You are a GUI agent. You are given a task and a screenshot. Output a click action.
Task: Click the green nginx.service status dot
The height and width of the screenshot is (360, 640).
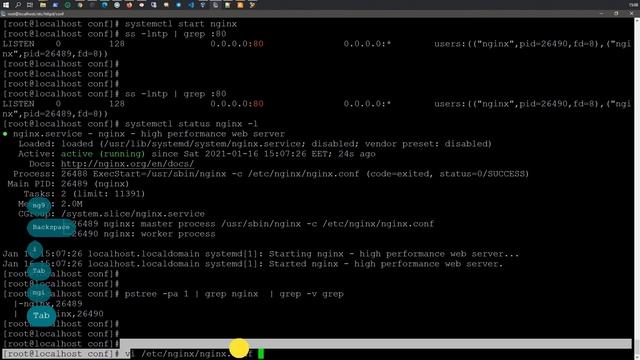point(5,134)
